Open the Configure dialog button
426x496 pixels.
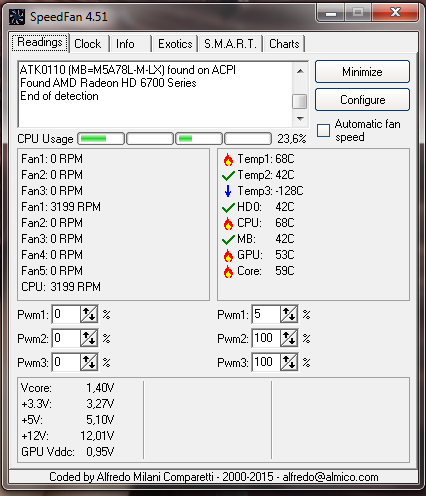[362, 100]
